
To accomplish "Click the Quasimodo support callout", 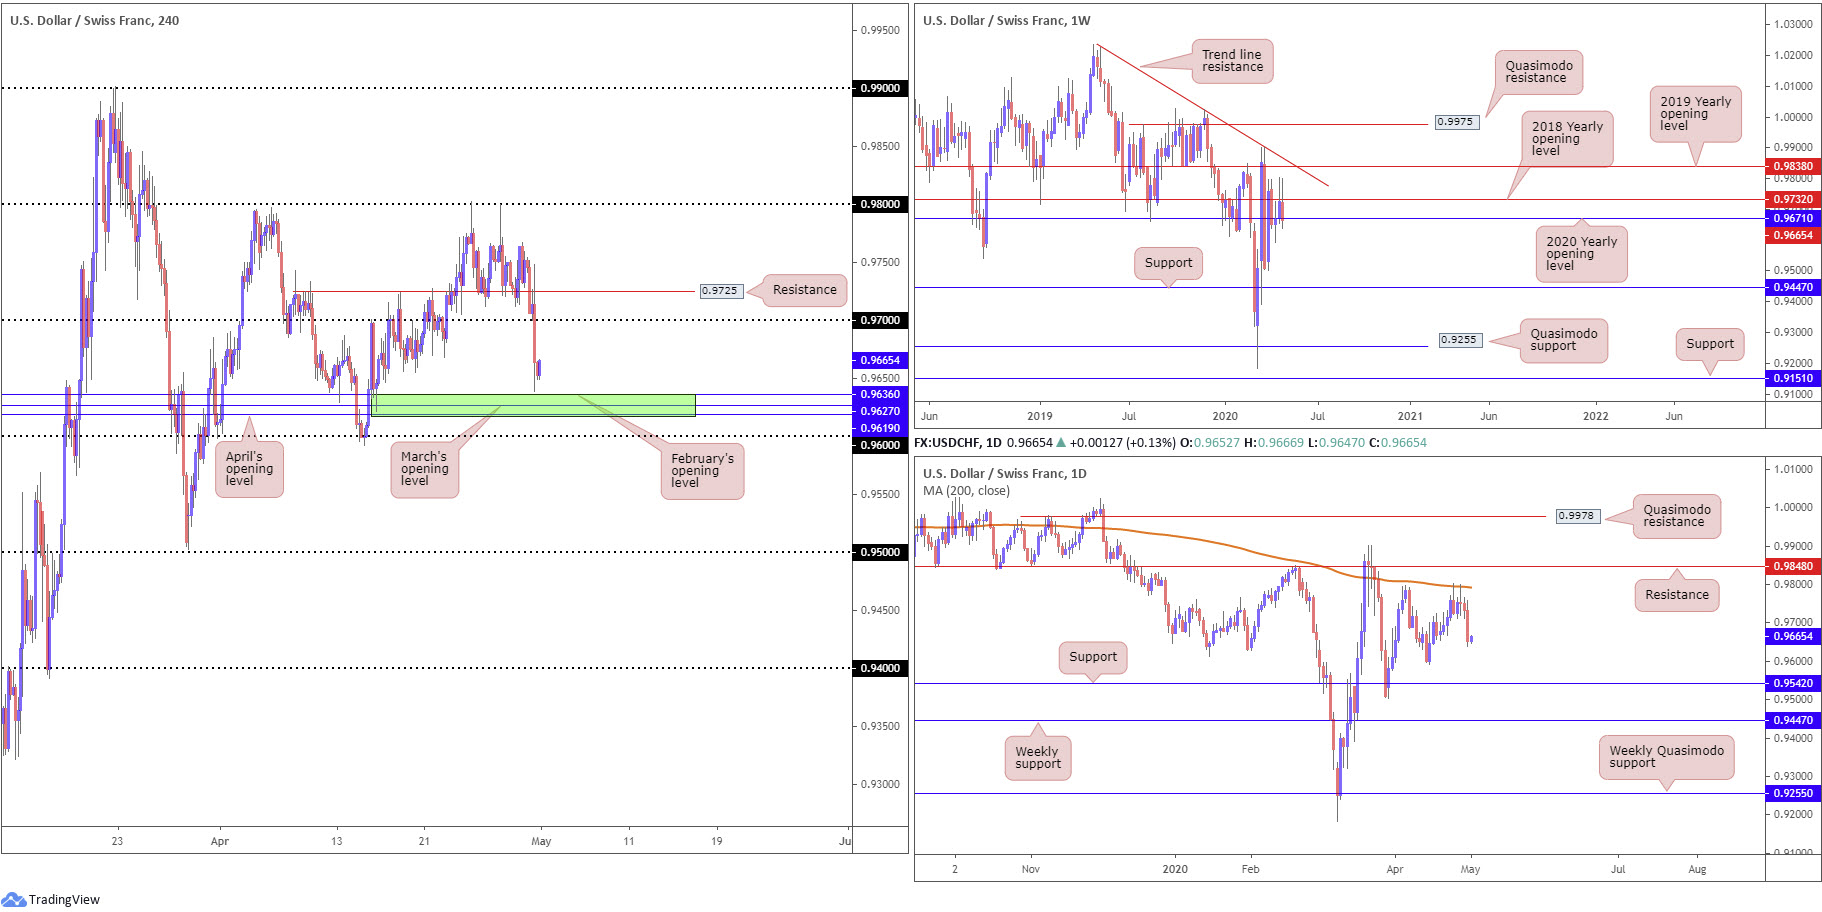I will (1563, 340).
